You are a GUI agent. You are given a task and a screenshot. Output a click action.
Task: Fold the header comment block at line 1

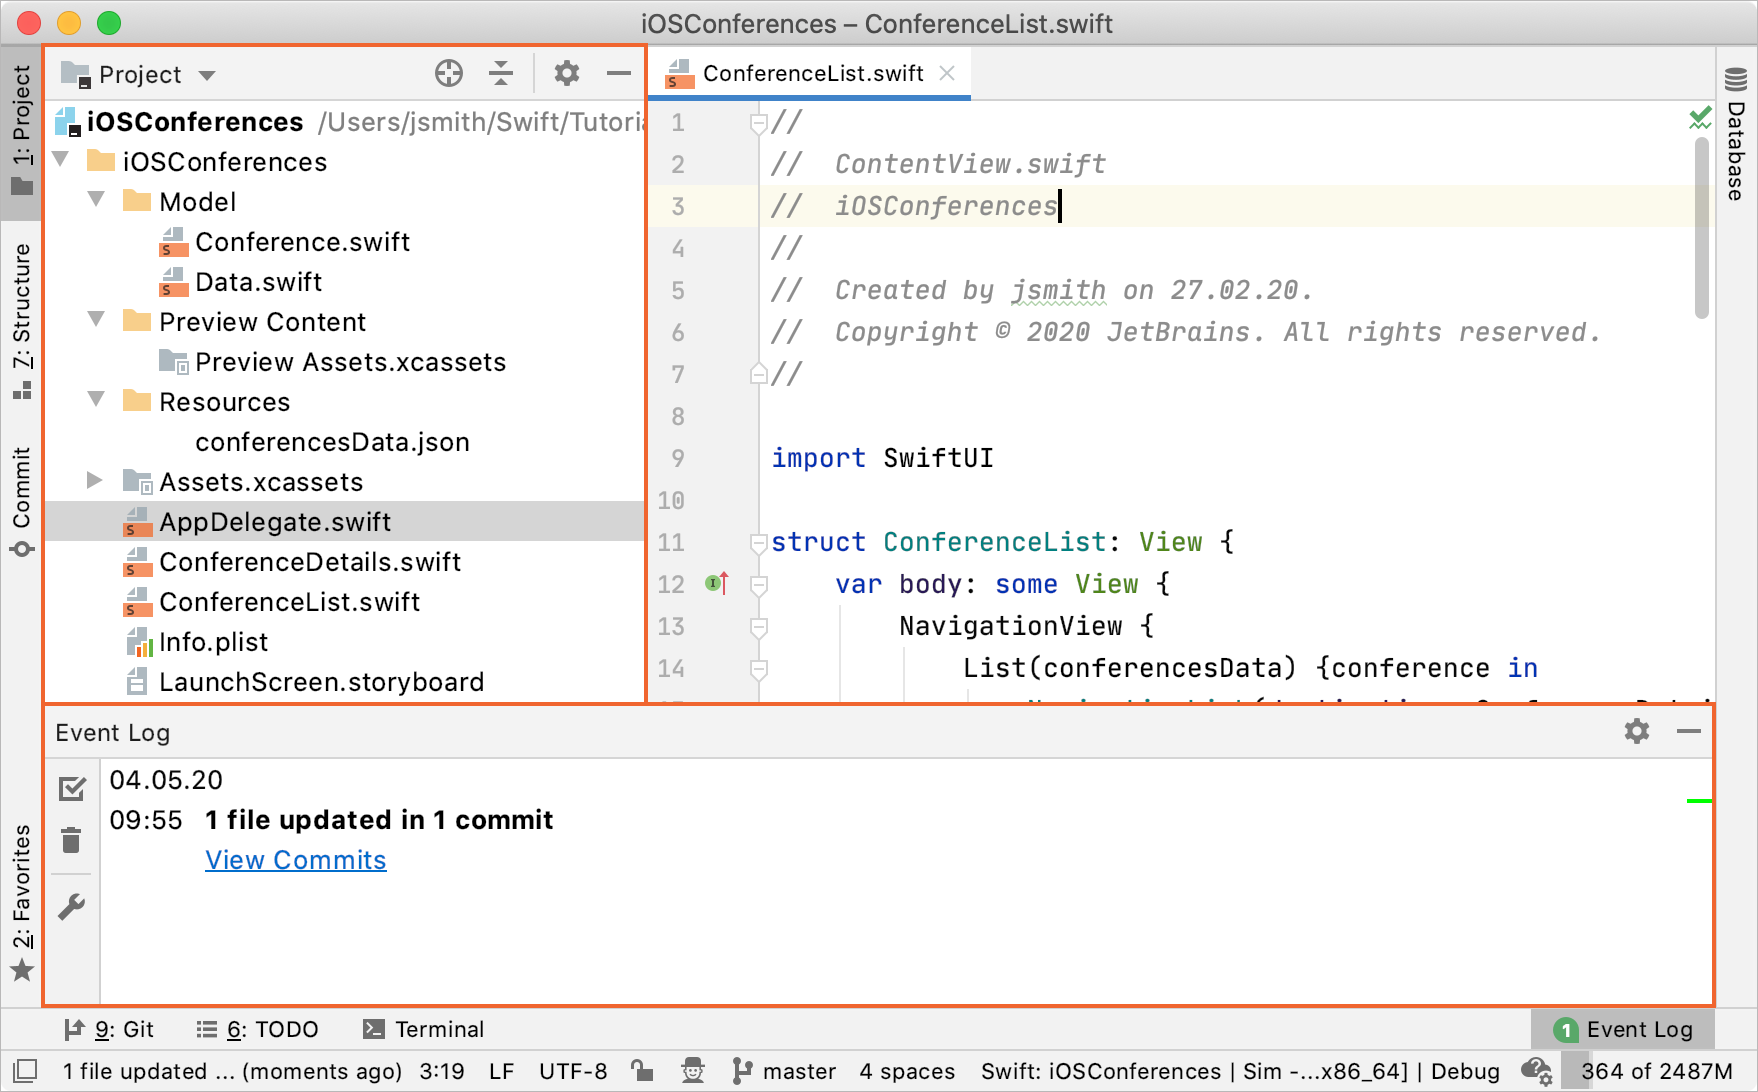759,123
